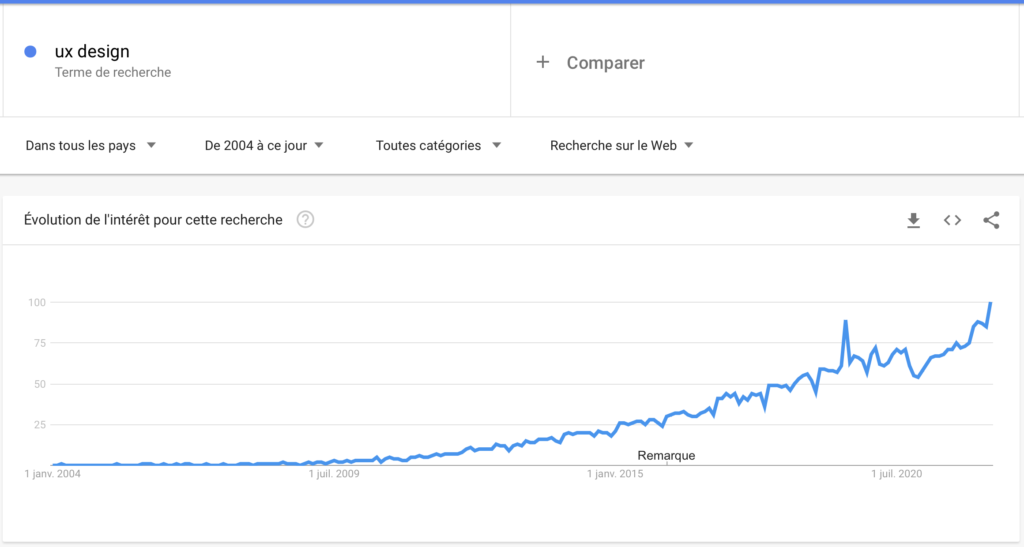Click the 1 janv. 2004 axis label
This screenshot has height=547, width=1024.
pyautogui.click(x=53, y=474)
